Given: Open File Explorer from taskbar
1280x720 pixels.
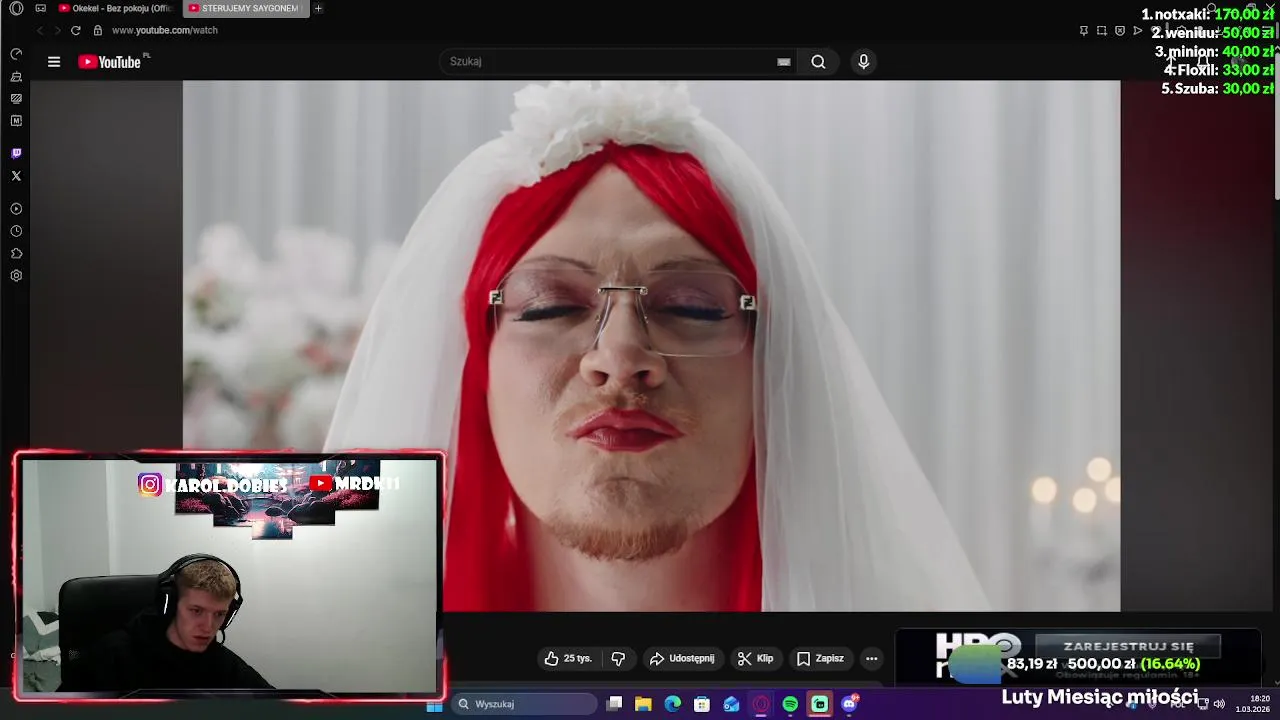Looking at the screenshot, I should pos(643,704).
